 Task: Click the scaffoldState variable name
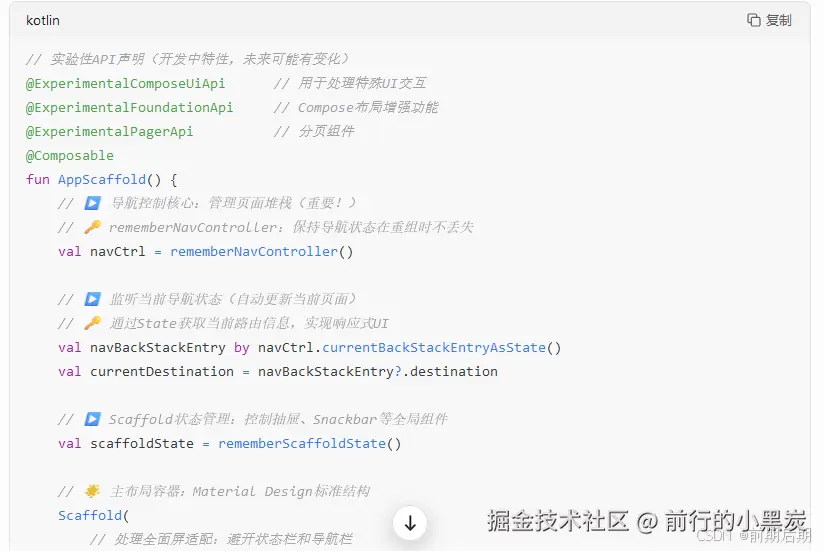tap(142, 444)
